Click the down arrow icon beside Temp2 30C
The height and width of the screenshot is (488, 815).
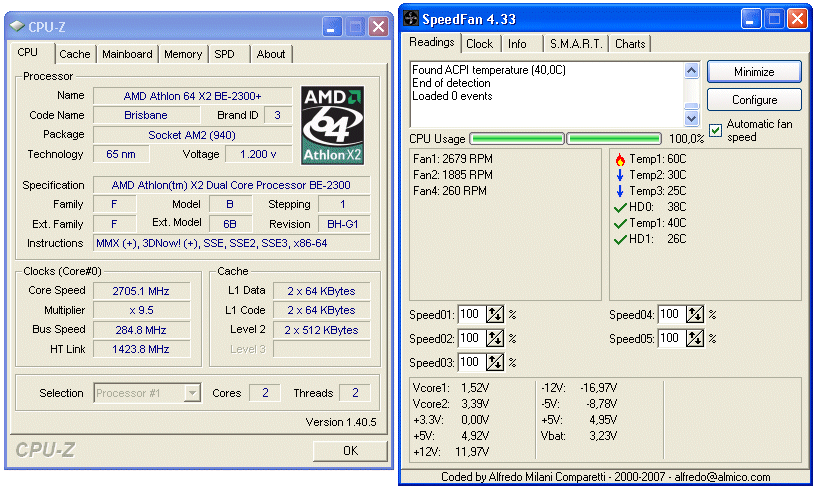click(x=620, y=175)
